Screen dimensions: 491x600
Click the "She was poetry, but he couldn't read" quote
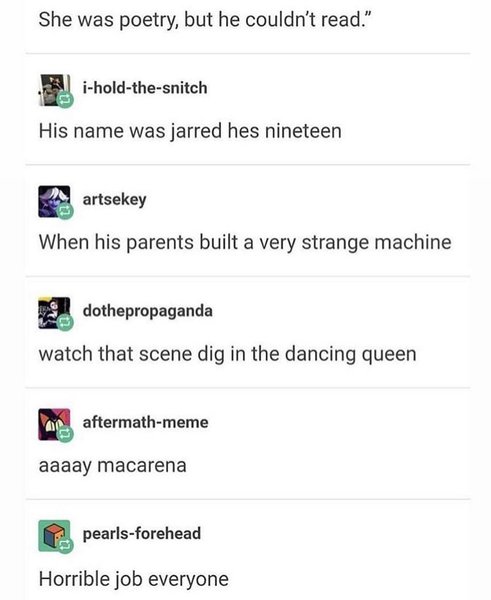tap(206, 20)
